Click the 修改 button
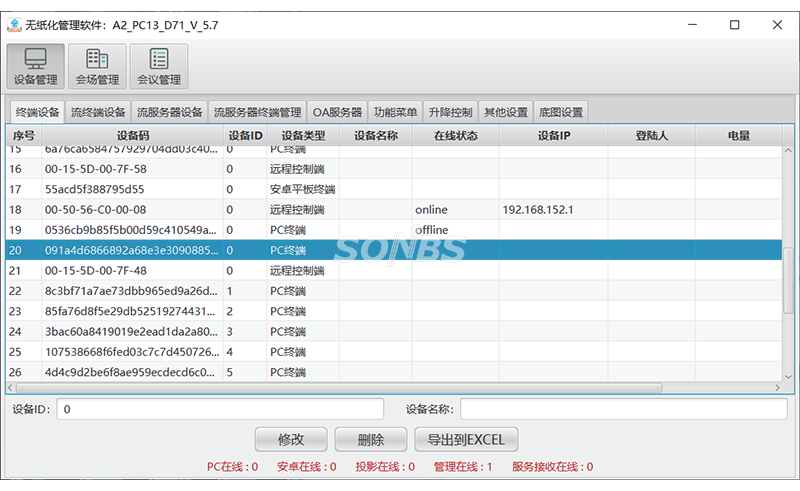 291,439
